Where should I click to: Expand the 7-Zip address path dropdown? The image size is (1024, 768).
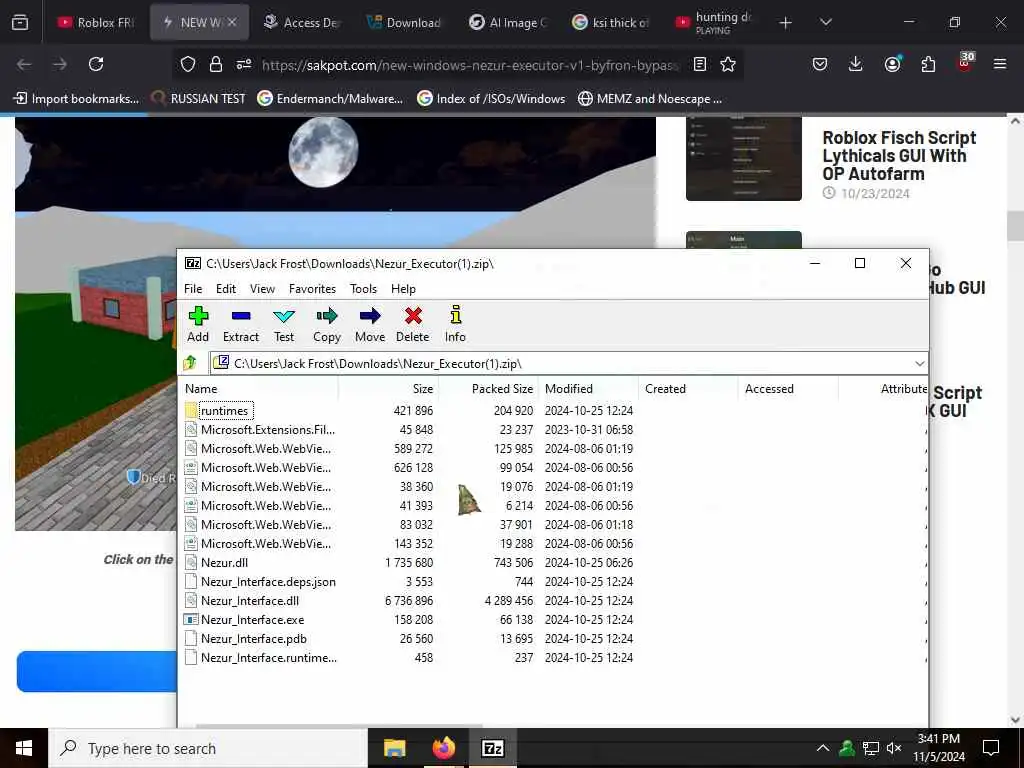point(920,364)
